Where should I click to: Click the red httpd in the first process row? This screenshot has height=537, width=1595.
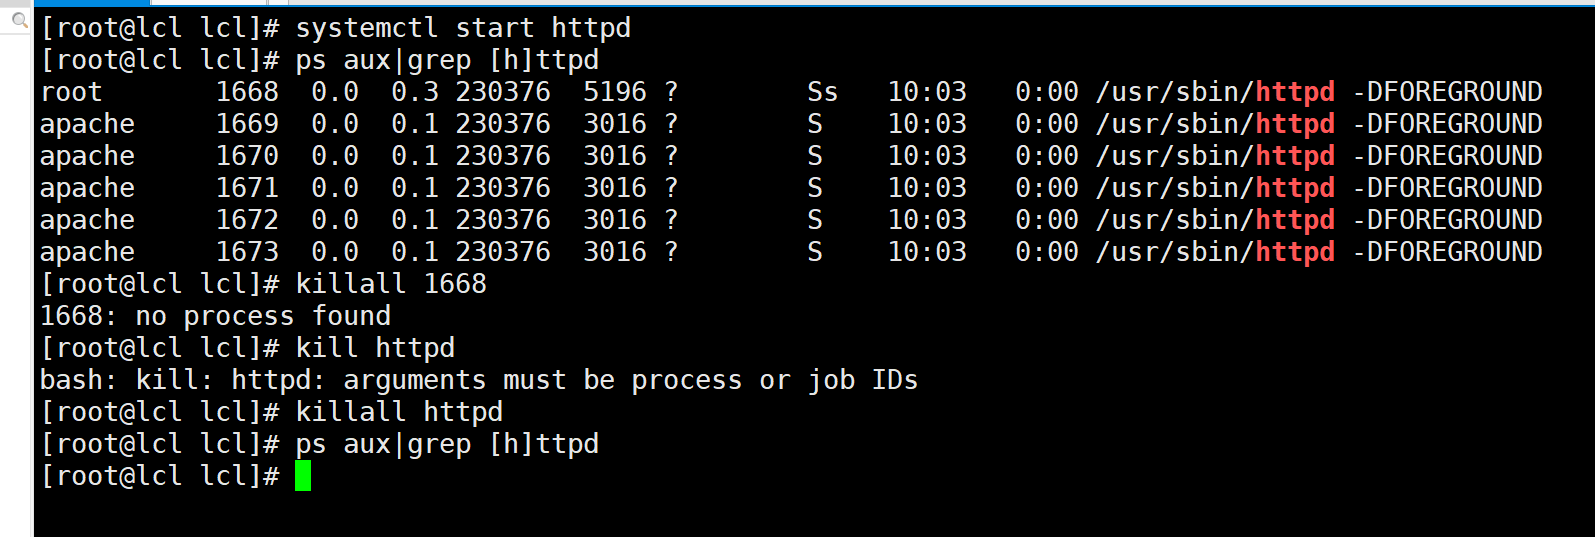[1295, 92]
